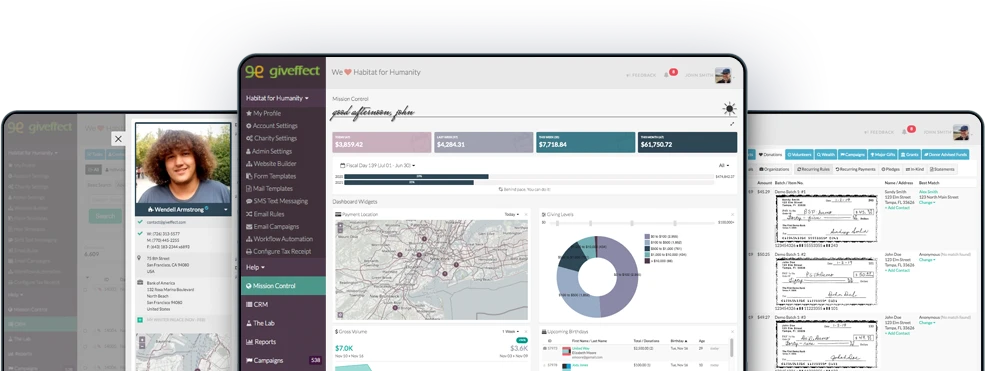Screen dimensions: 985x371
Task: Sort by Birthday column header
Action: [678, 341]
